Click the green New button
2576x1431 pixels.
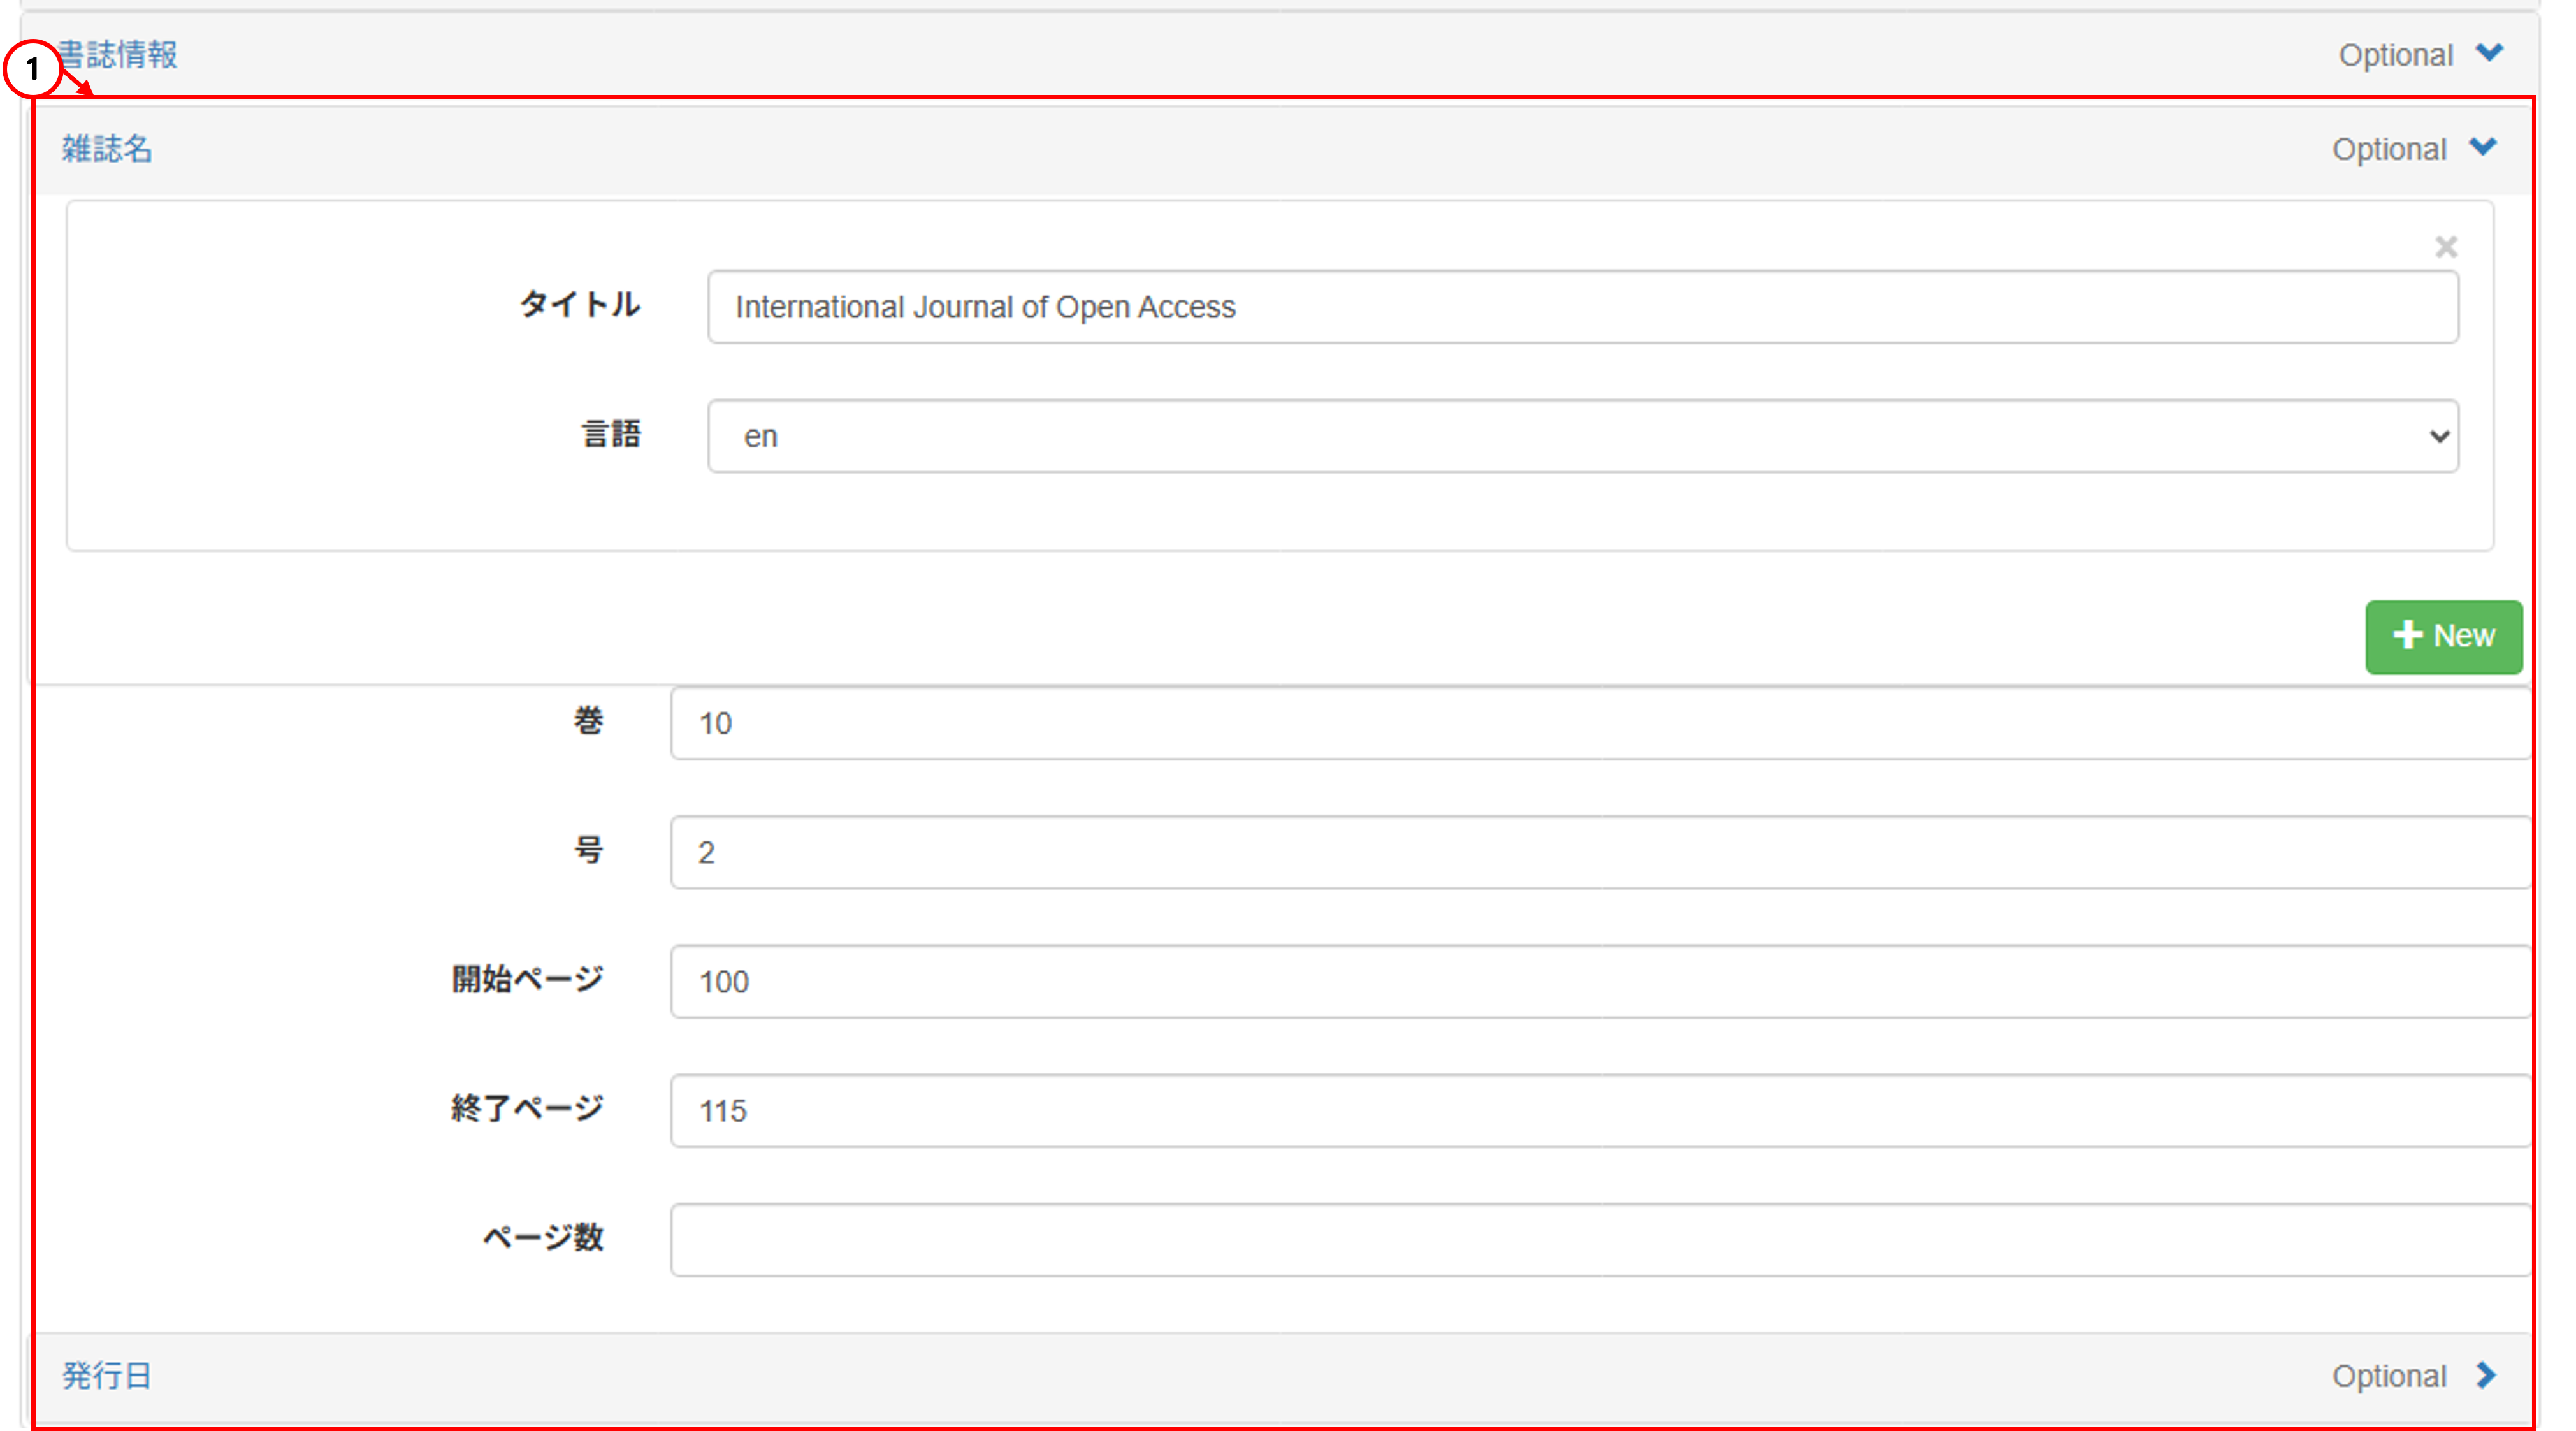[x=2443, y=636]
